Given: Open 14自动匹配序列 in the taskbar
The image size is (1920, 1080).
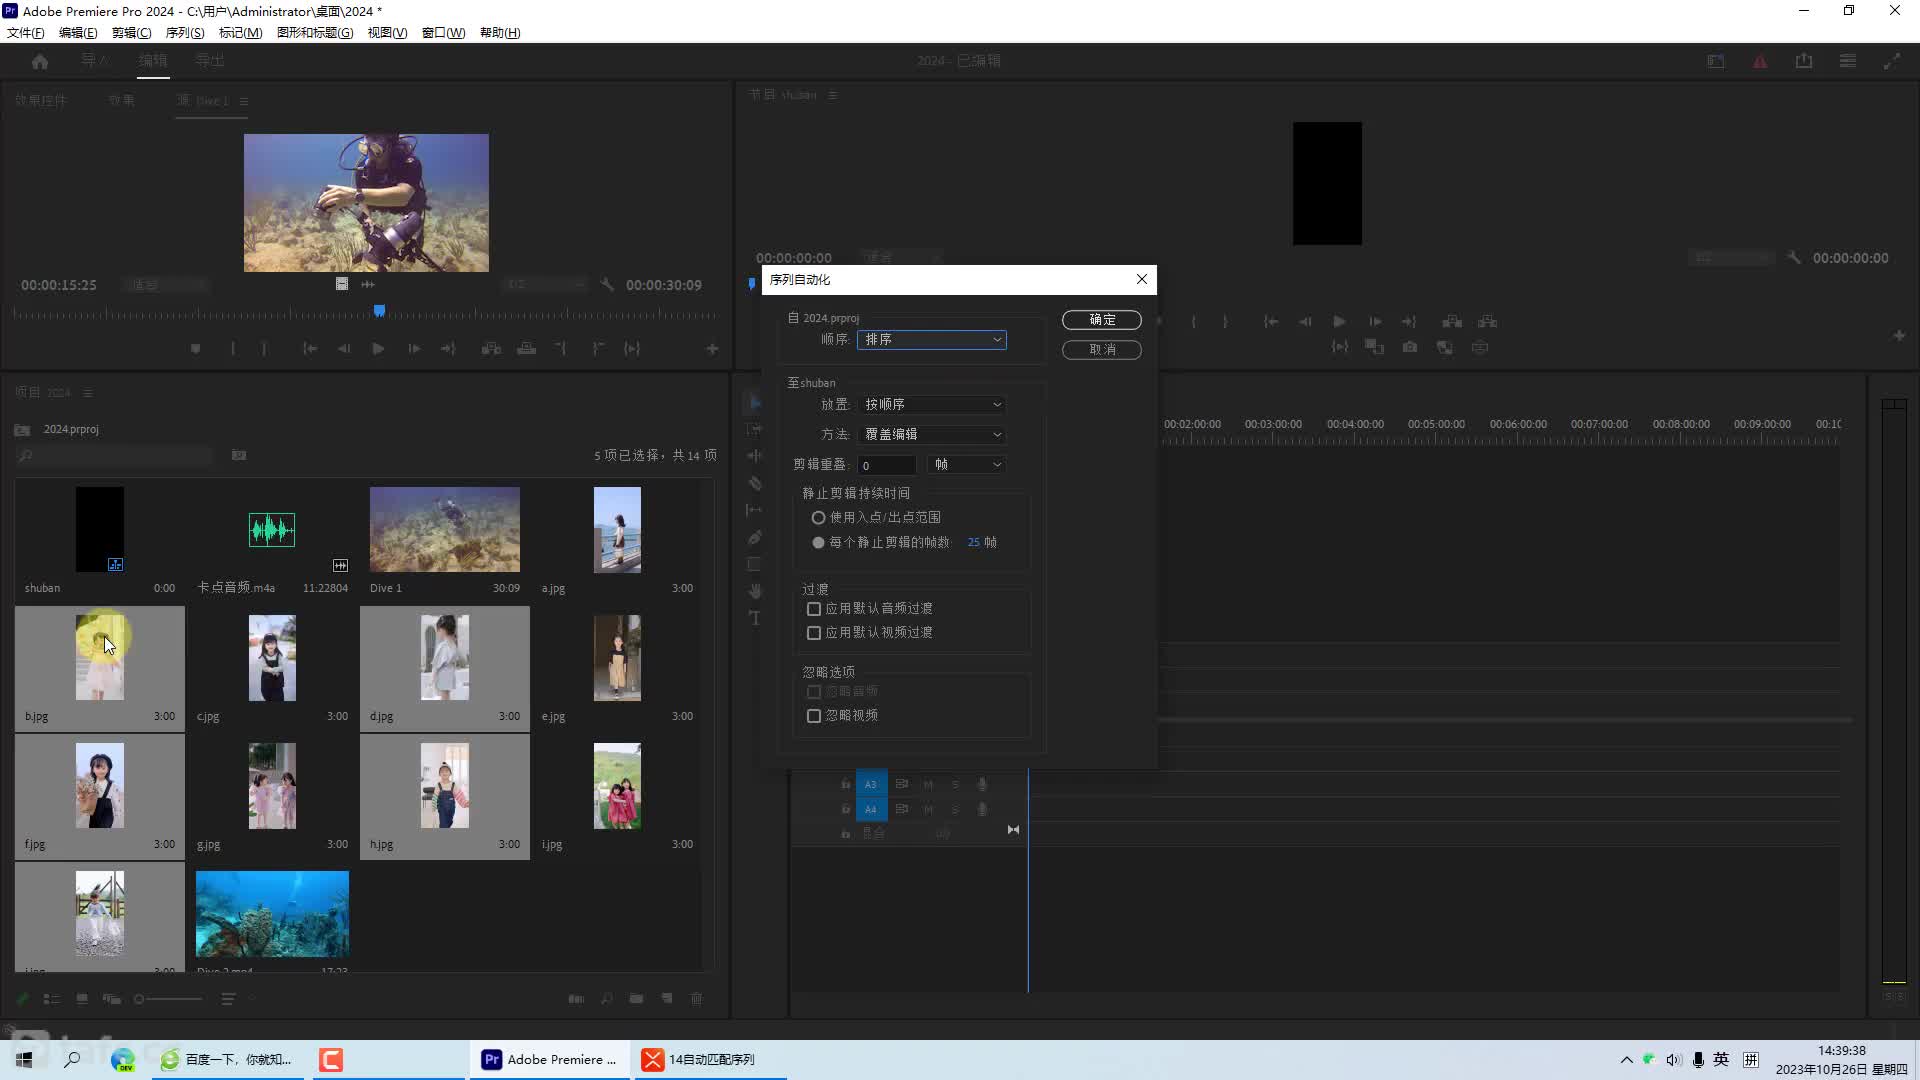Looking at the screenshot, I should 709,1059.
